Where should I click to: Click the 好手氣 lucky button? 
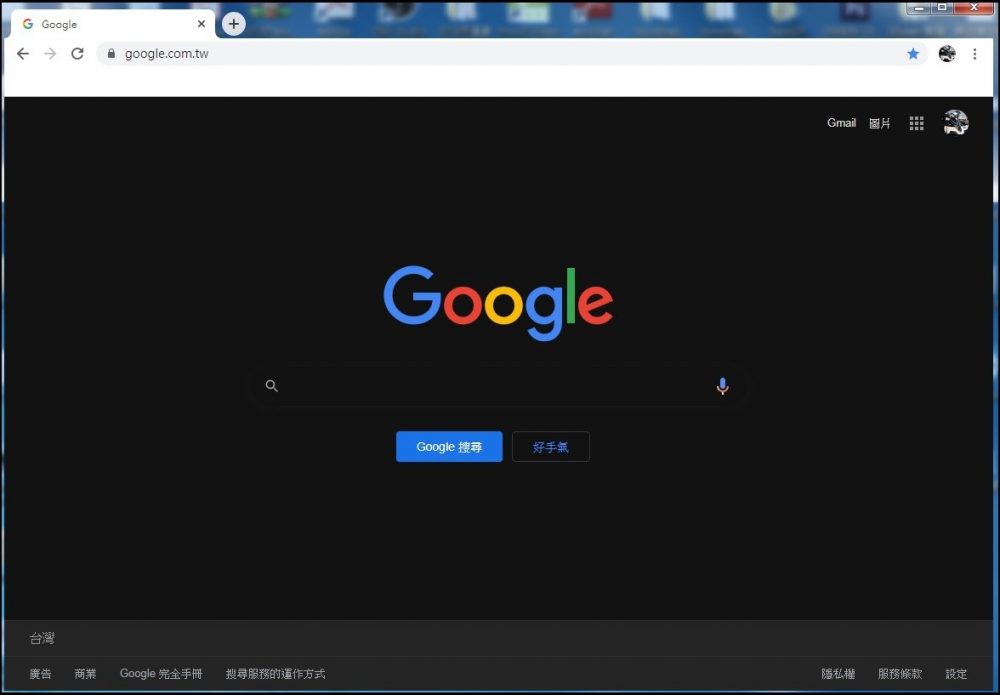pyautogui.click(x=550, y=446)
